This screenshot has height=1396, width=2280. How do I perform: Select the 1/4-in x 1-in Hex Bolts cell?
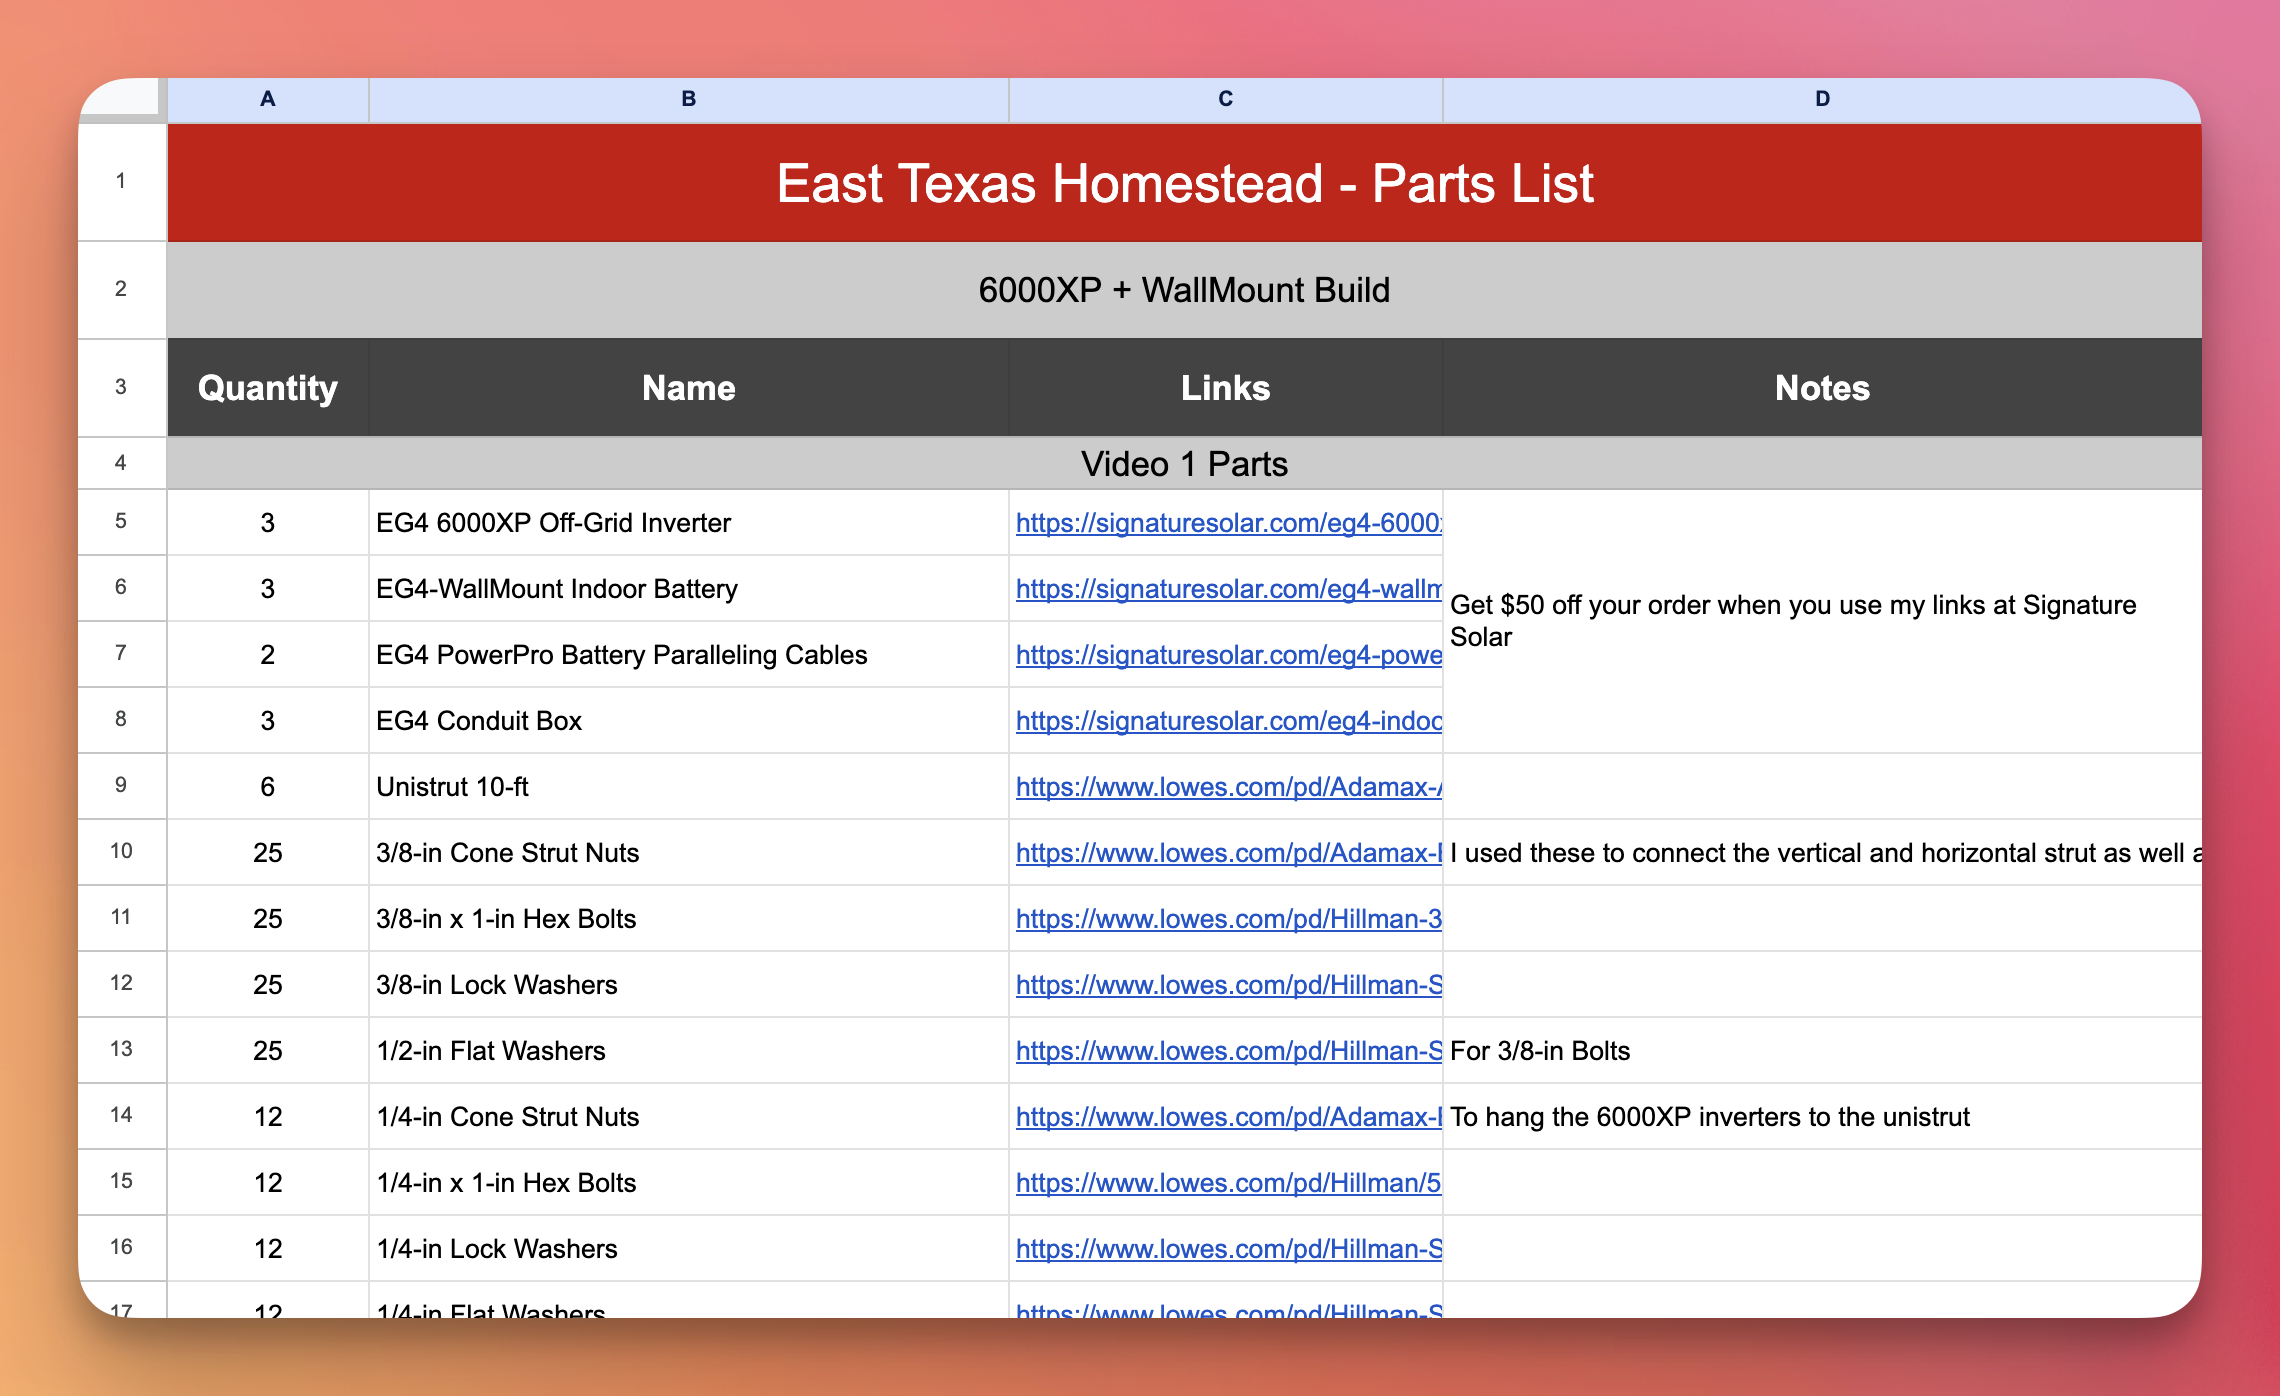click(689, 1183)
